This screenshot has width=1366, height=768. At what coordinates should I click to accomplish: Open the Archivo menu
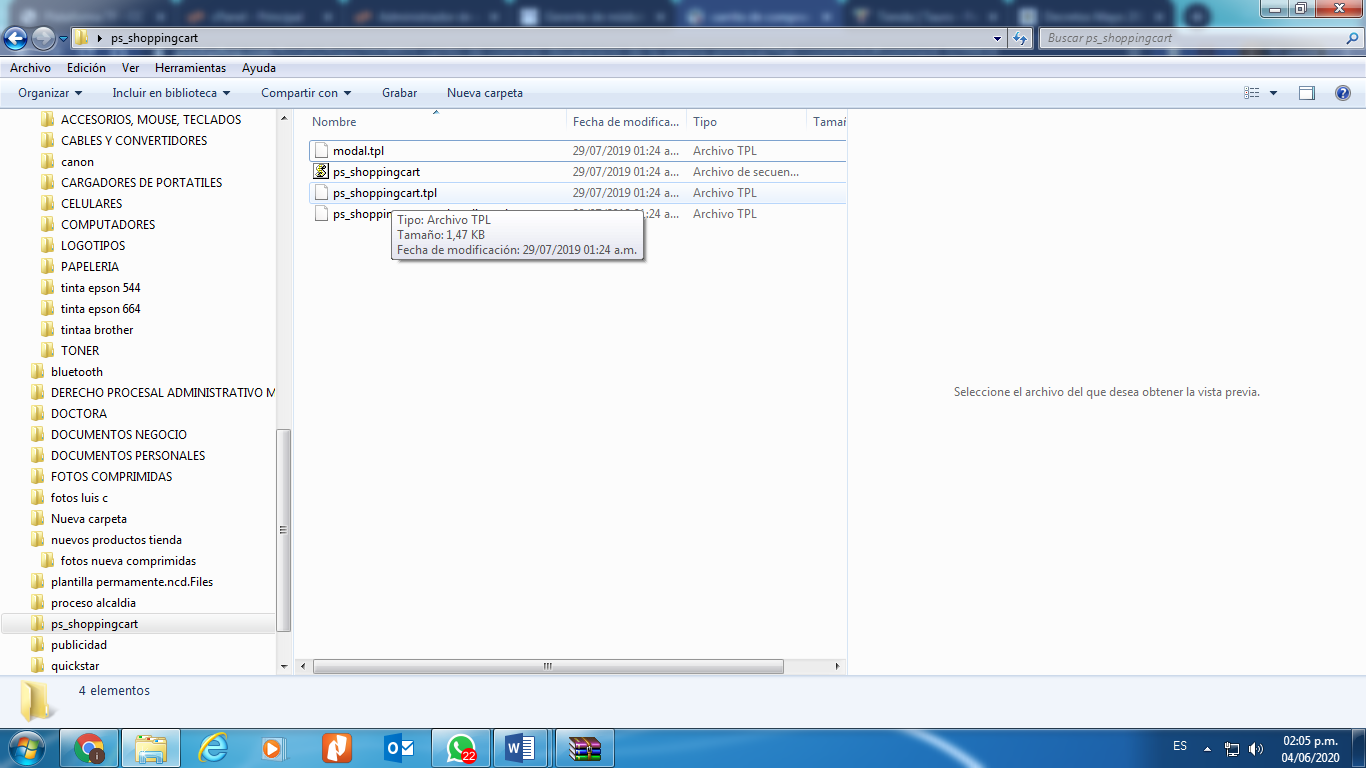tap(30, 68)
